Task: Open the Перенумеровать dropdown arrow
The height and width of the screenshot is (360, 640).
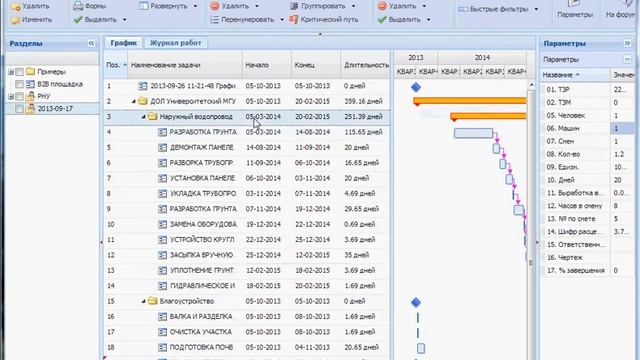Action: [282, 20]
